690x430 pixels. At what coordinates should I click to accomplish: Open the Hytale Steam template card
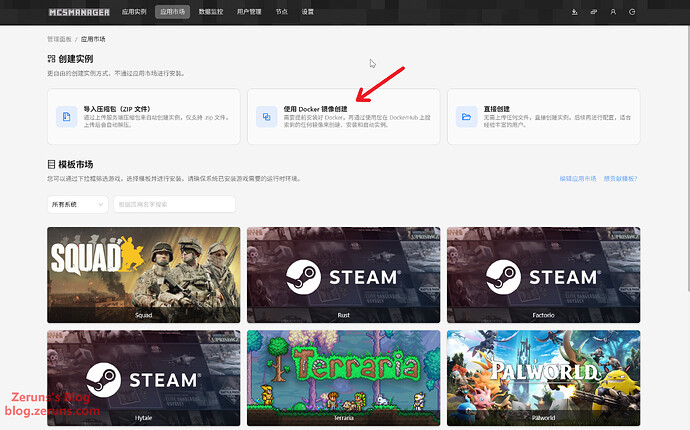coord(143,378)
